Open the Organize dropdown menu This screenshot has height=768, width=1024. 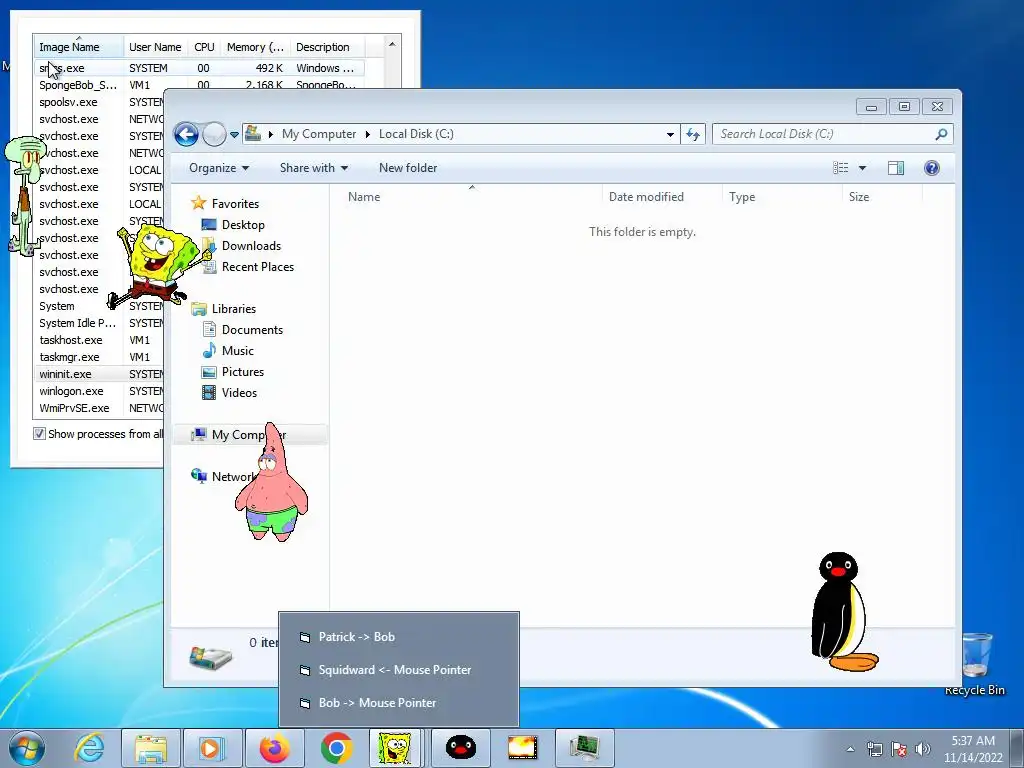(219, 168)
